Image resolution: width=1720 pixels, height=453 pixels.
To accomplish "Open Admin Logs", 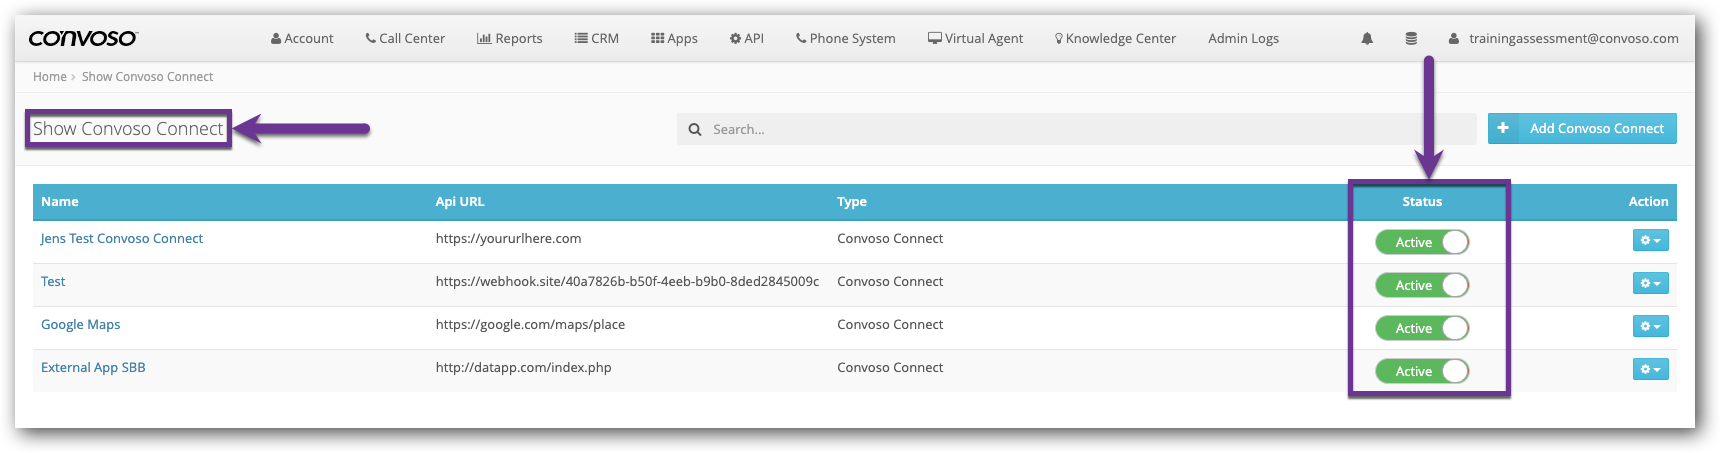I will point(1243,39).
